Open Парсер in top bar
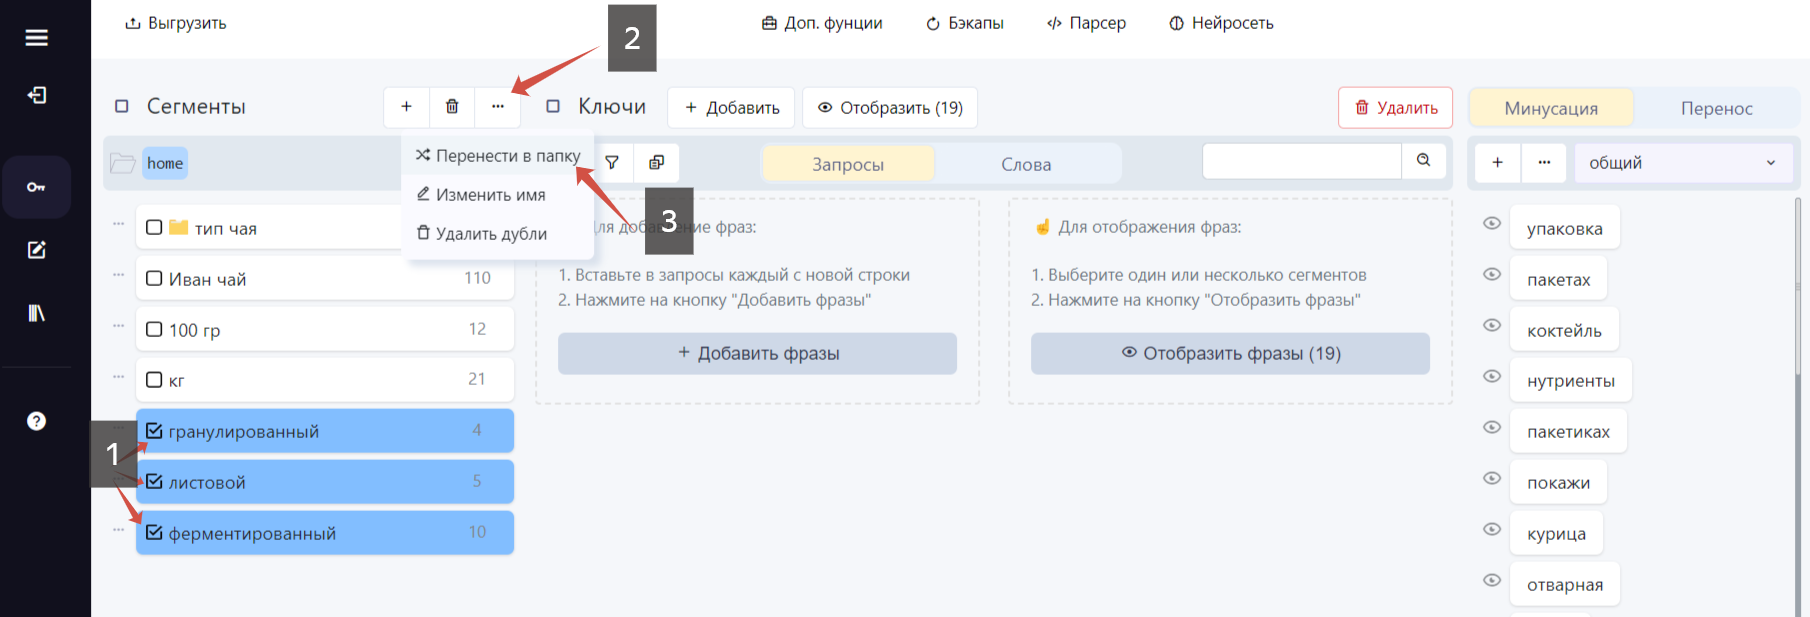 [1086, 23]
